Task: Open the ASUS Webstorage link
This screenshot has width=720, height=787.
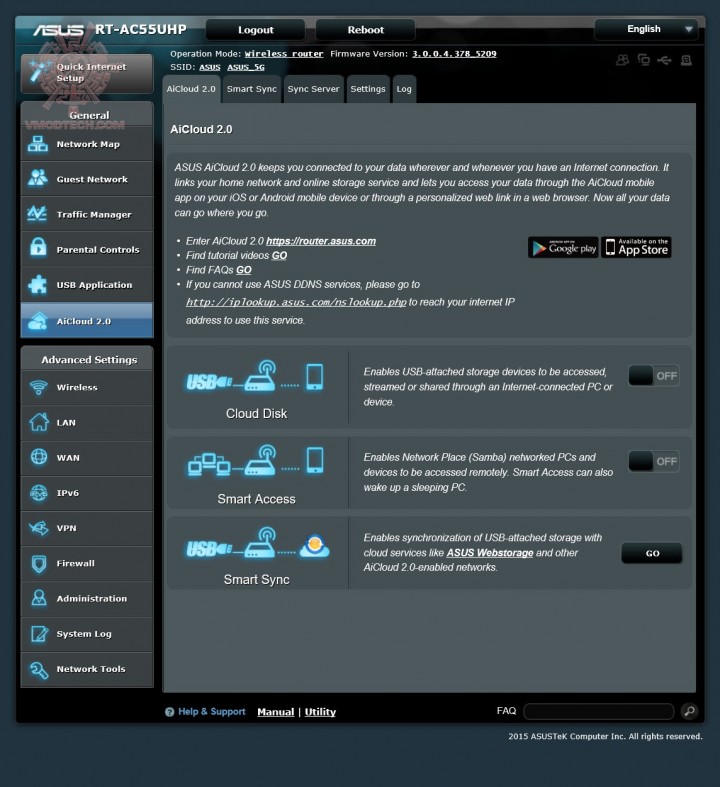Action: coord(490,553)
